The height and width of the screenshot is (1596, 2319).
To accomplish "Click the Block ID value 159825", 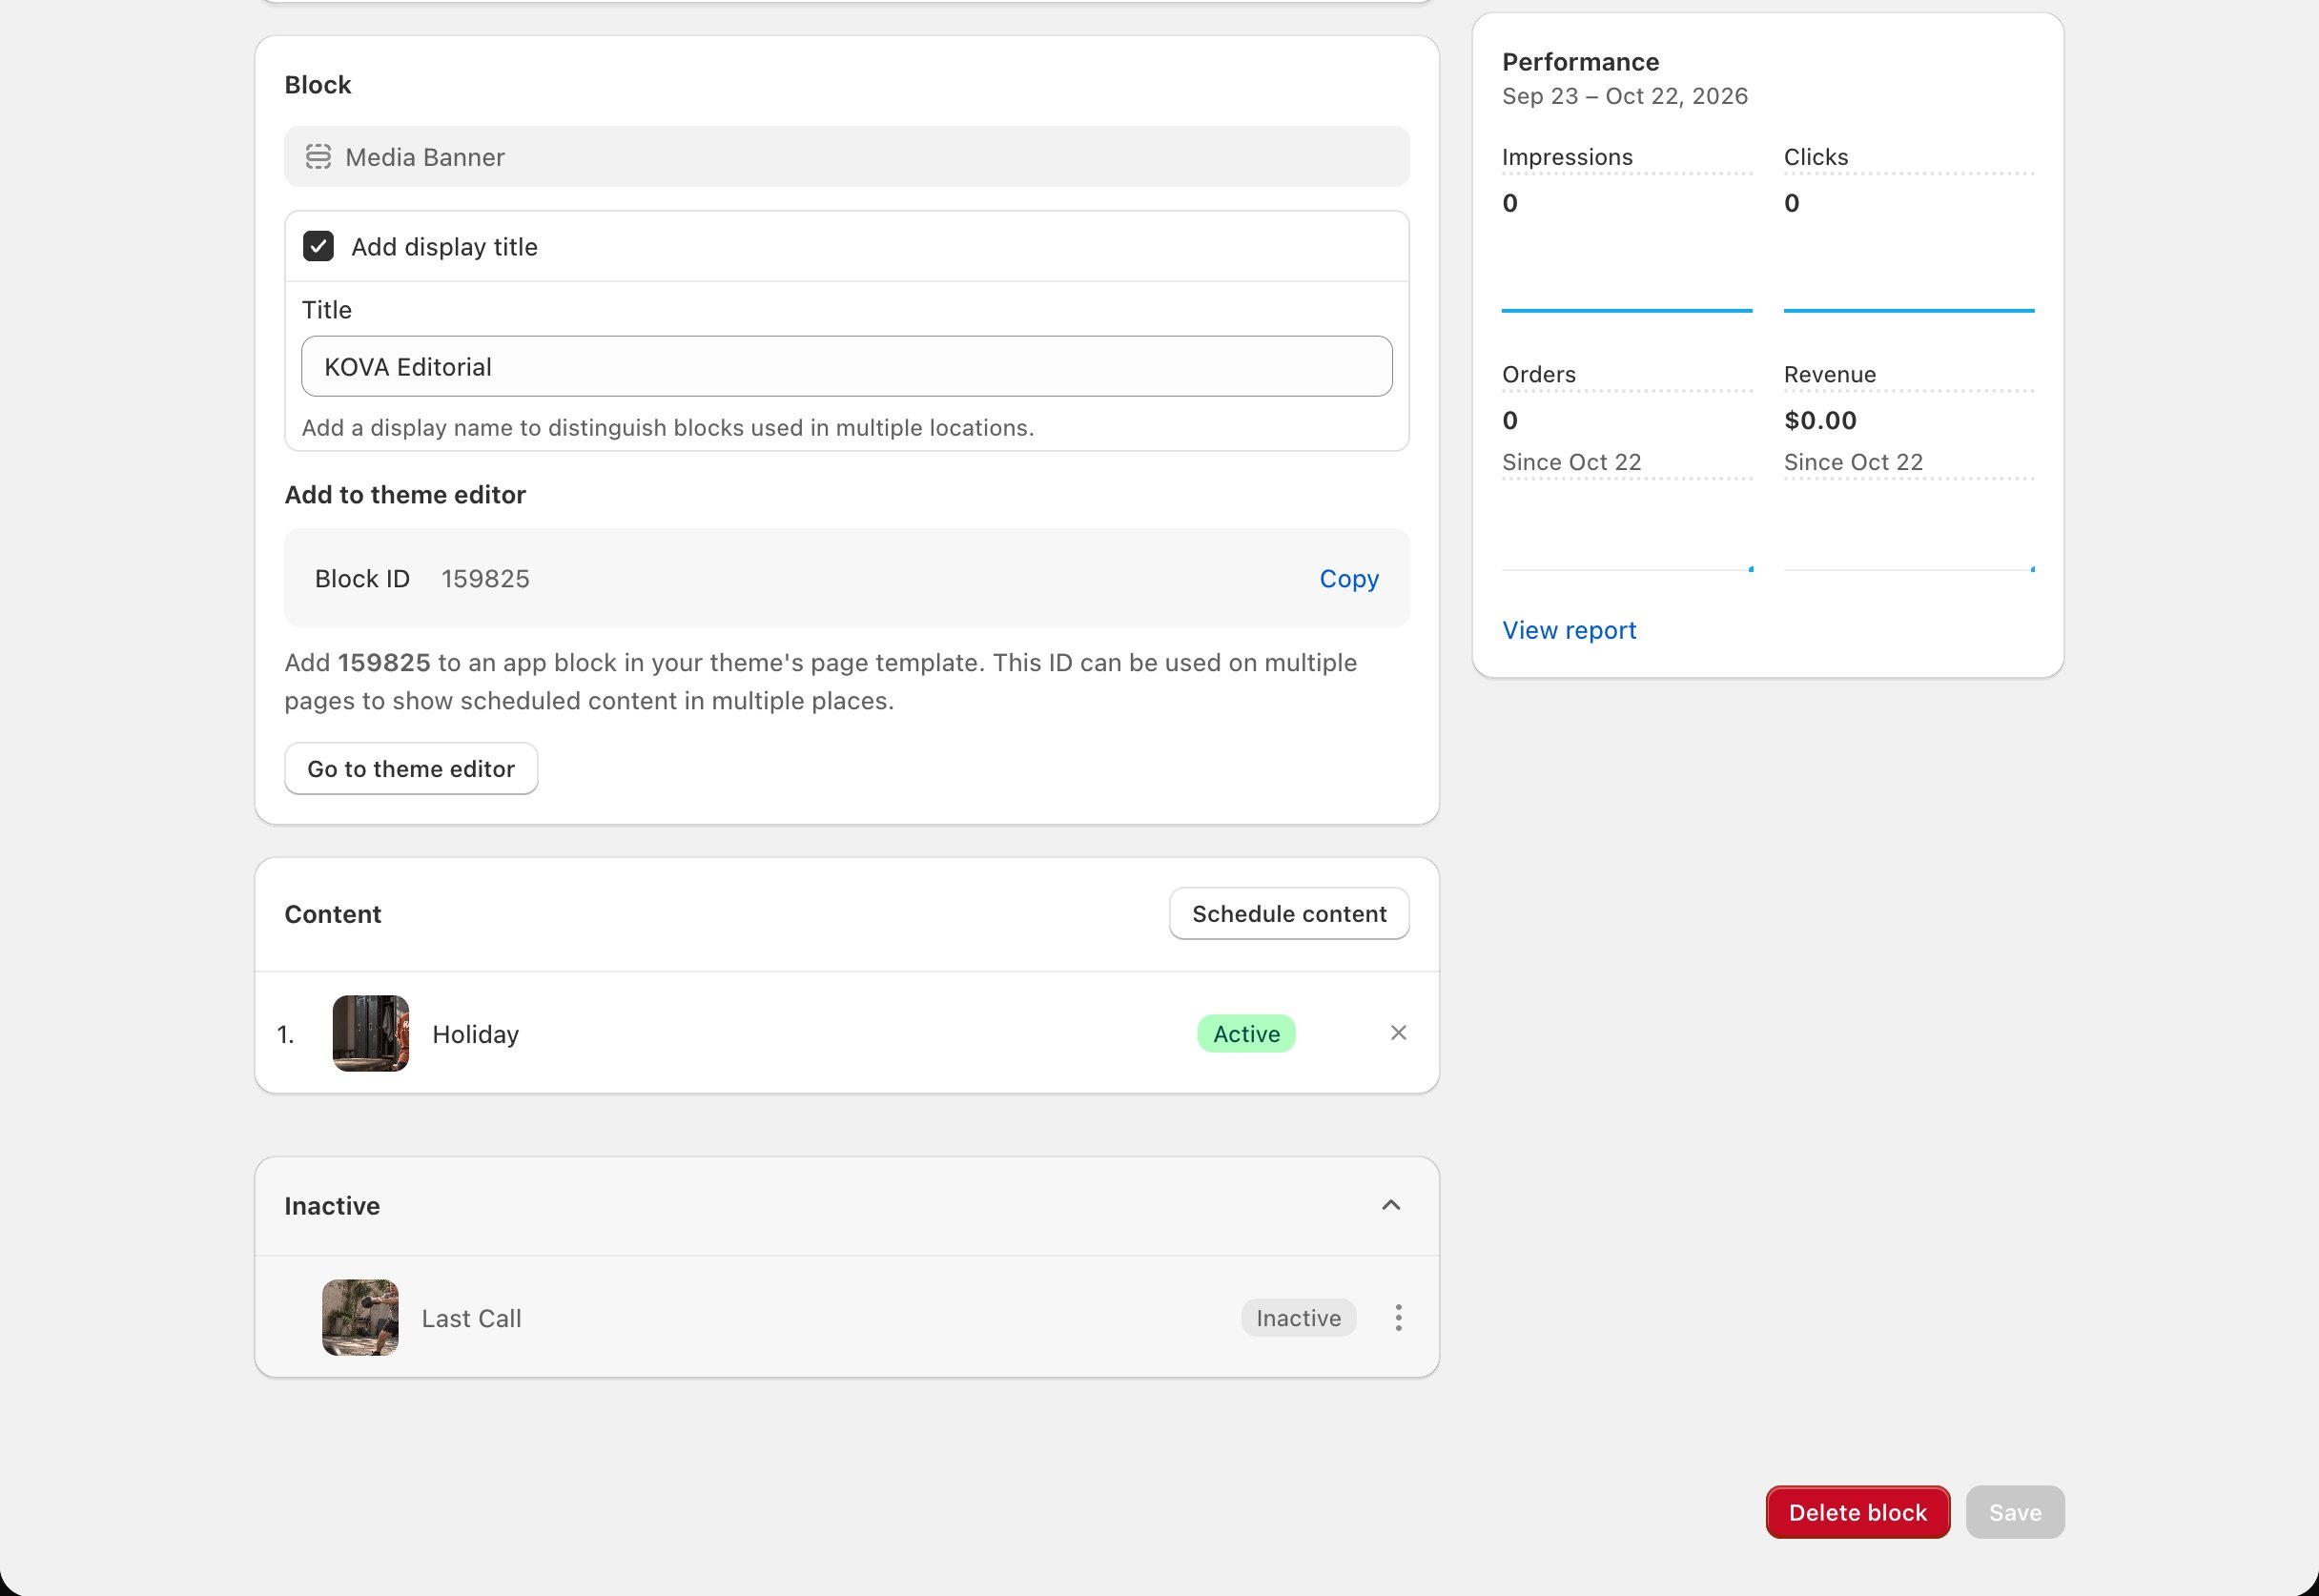I will [x=485, y=579].
